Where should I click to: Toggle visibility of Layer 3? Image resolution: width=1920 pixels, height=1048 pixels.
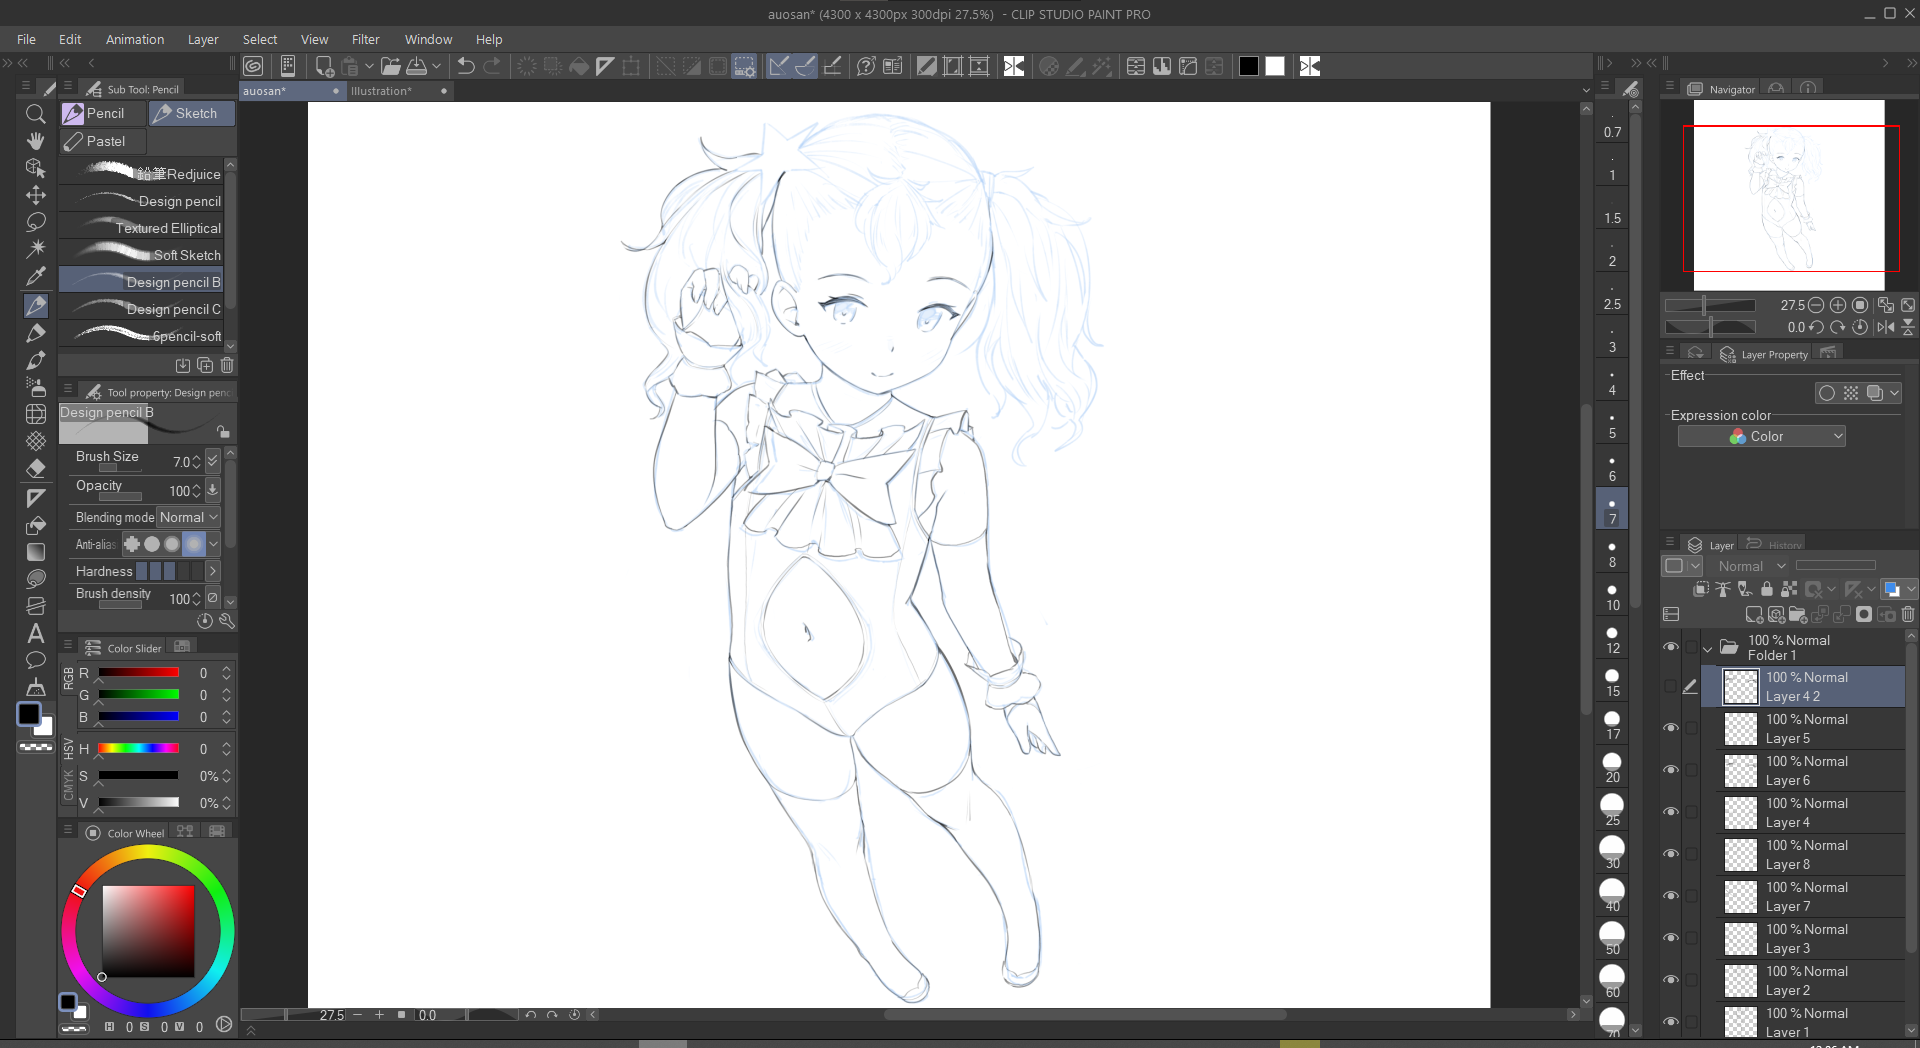pyautogui.click(x=1670, y=938)
